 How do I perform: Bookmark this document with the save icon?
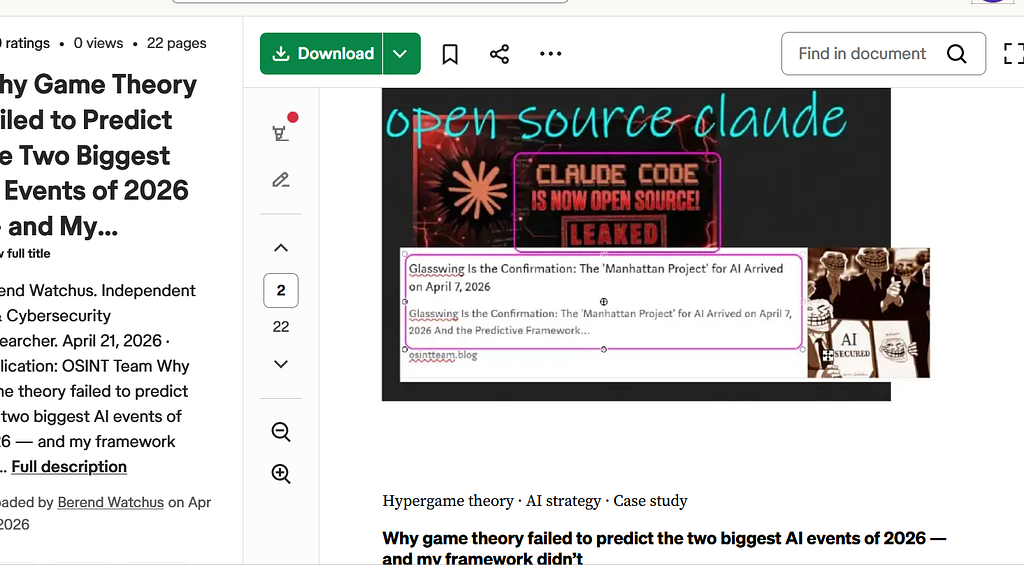450,54
